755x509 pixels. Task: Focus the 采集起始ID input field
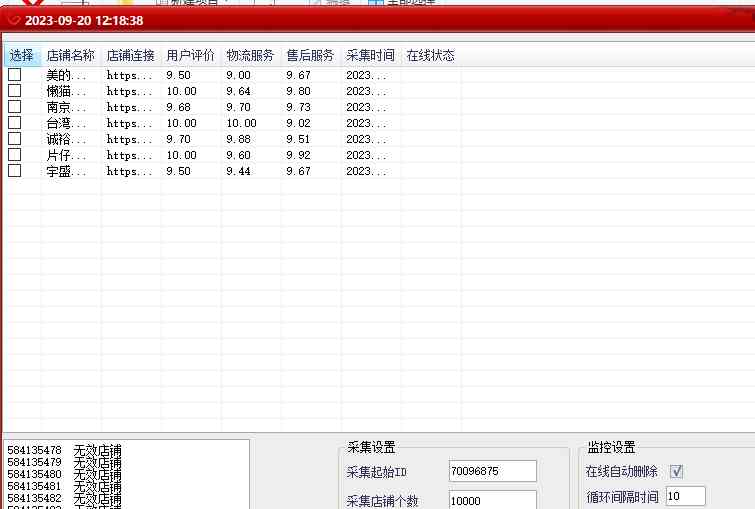point(492,471)
